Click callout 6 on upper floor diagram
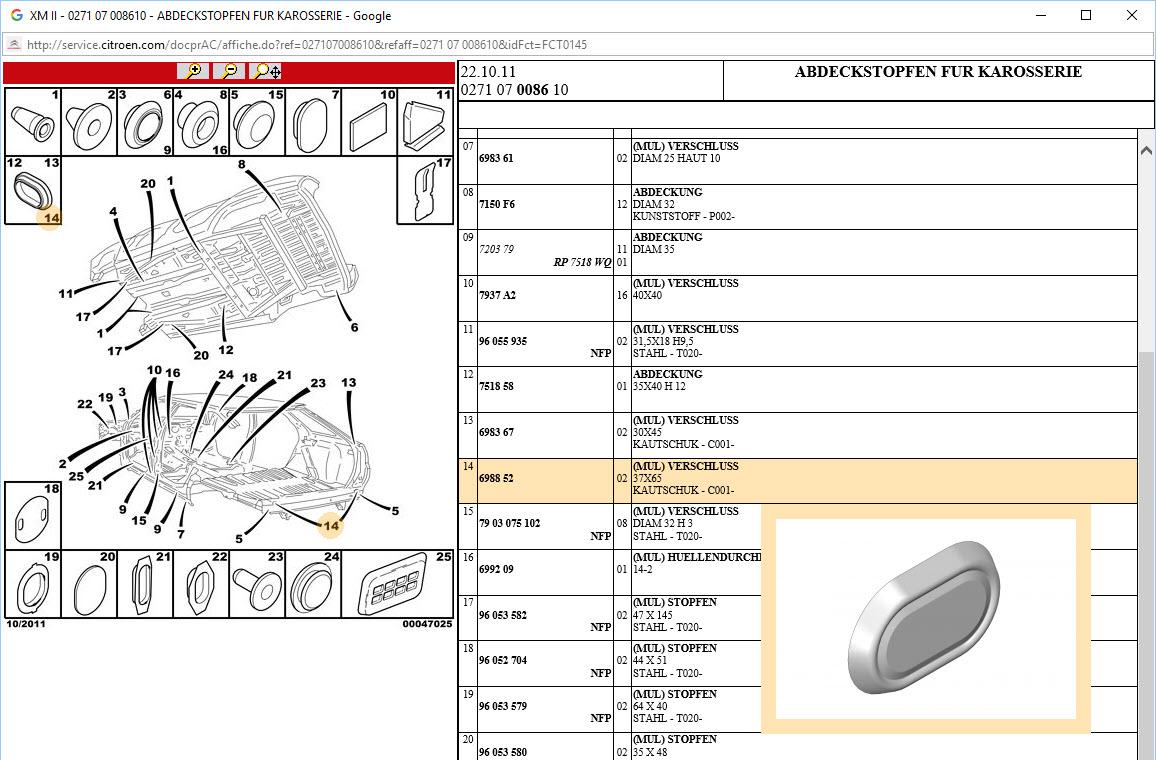The image size is (1156, 760). (355, 327)
